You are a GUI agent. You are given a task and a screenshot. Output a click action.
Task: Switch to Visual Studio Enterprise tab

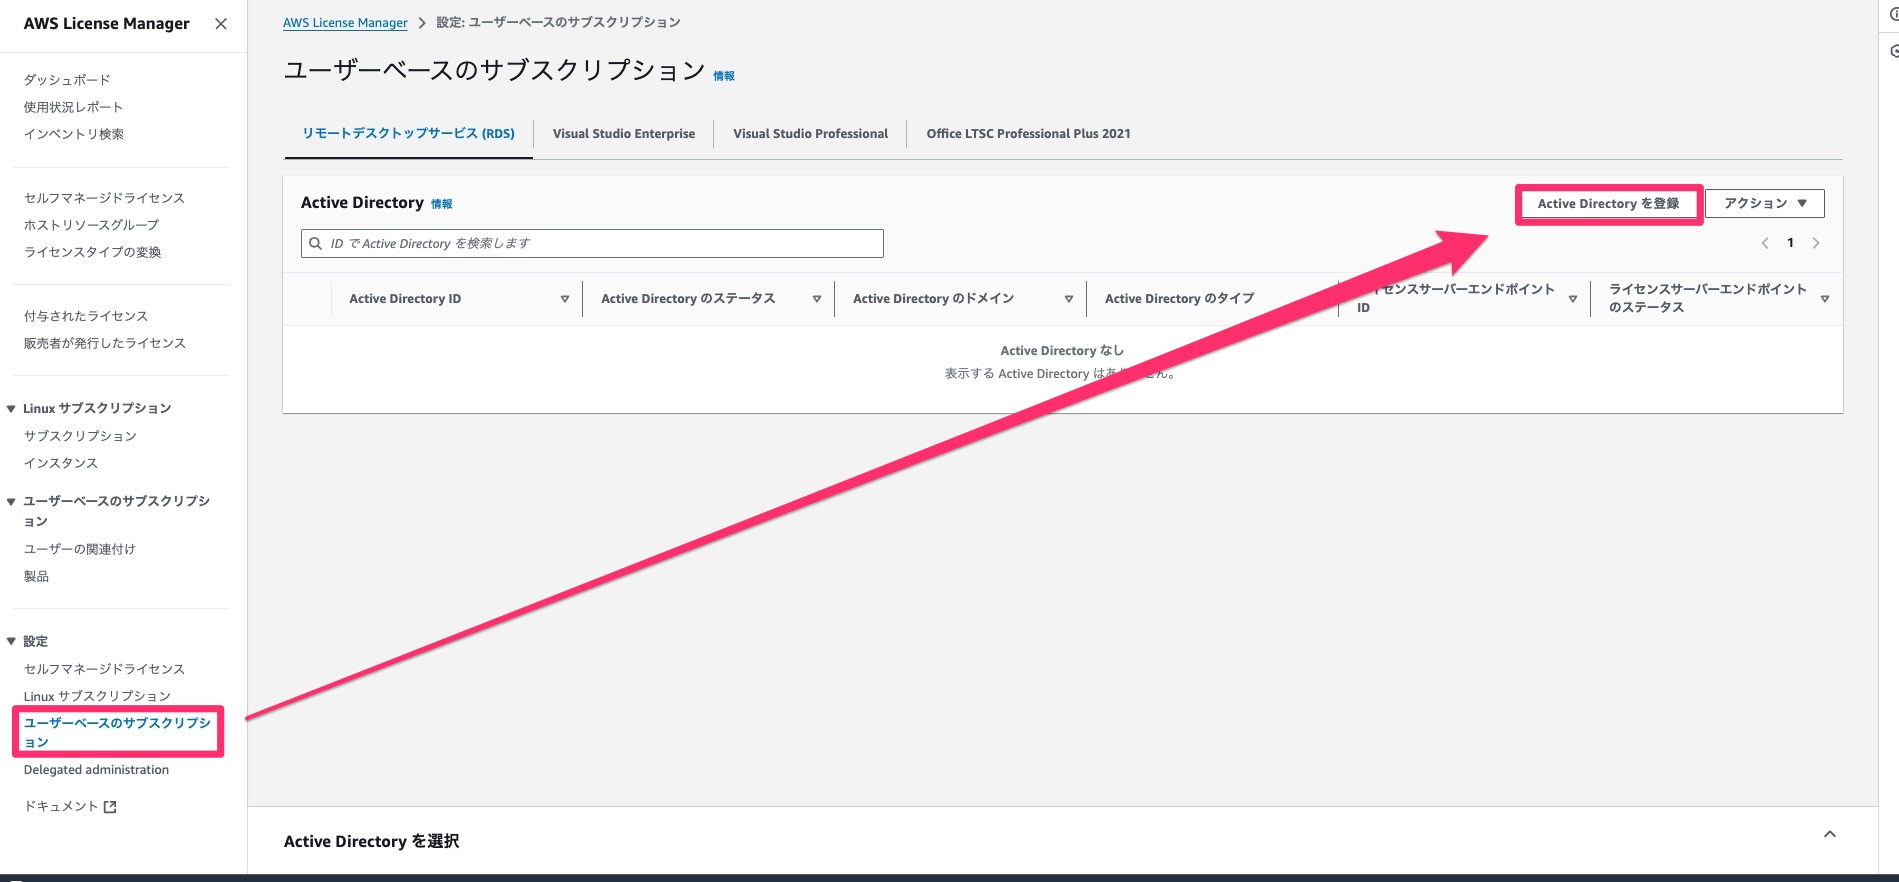624,133
